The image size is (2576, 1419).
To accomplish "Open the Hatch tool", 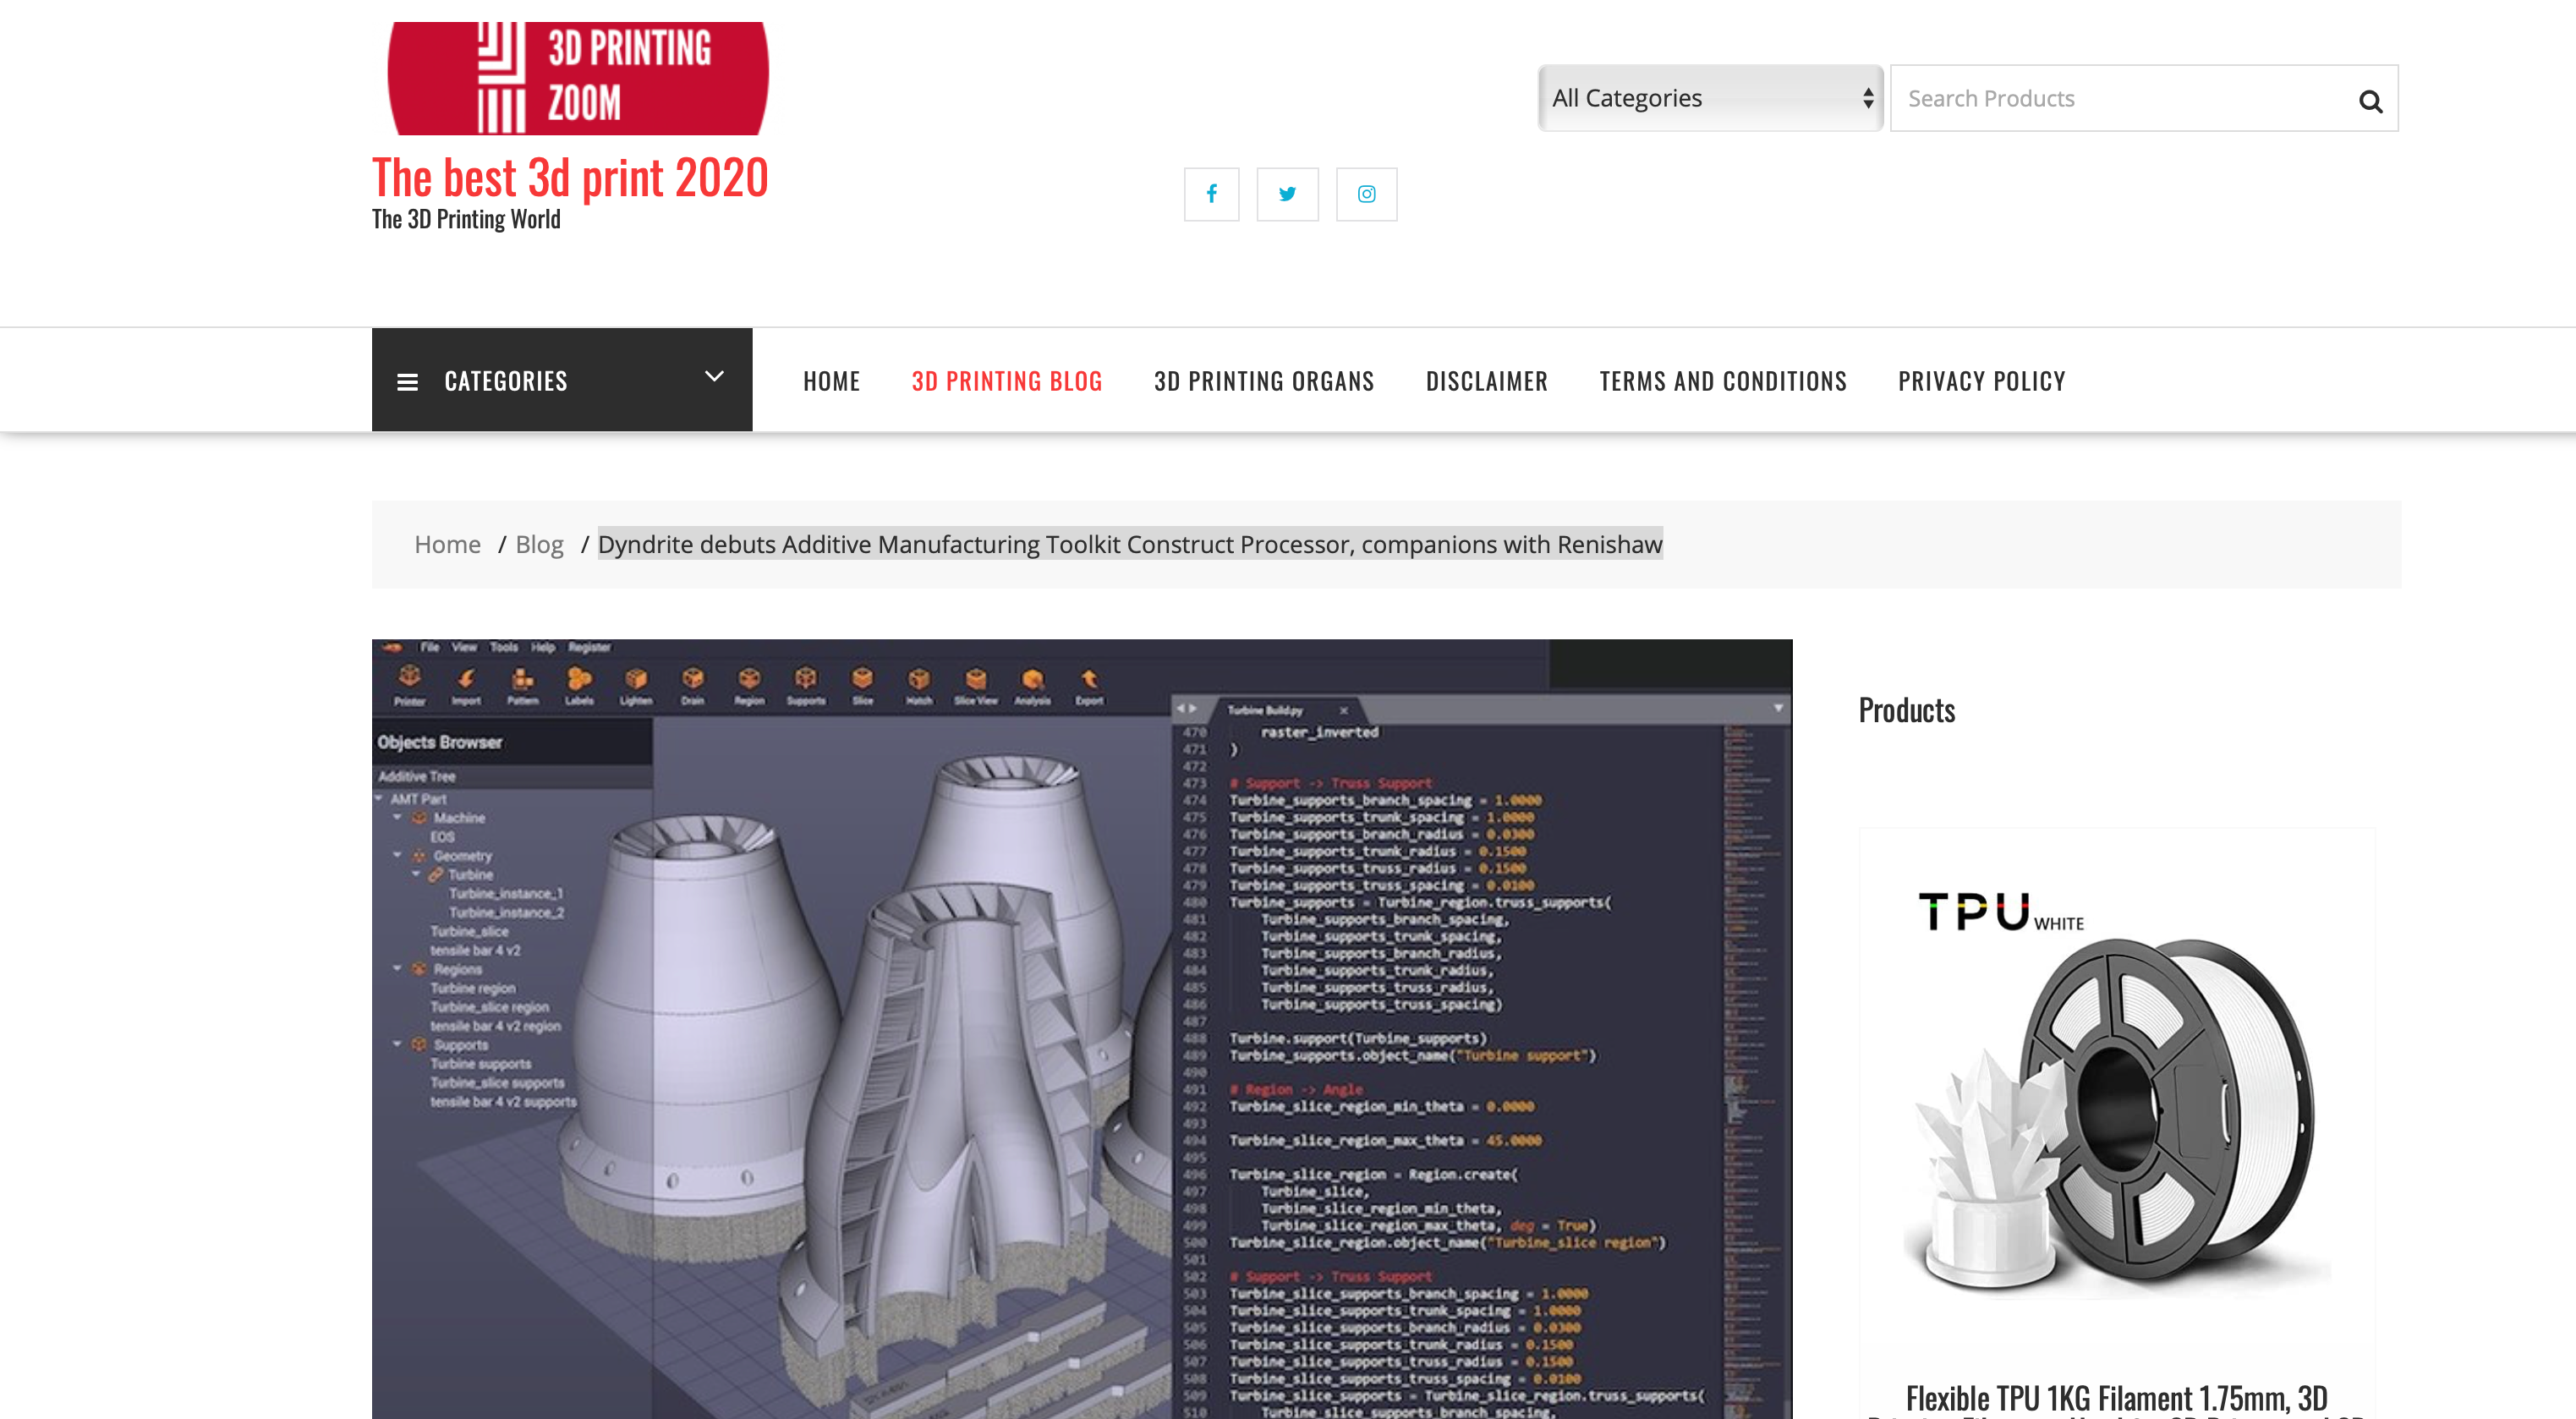I will point(919,680).
